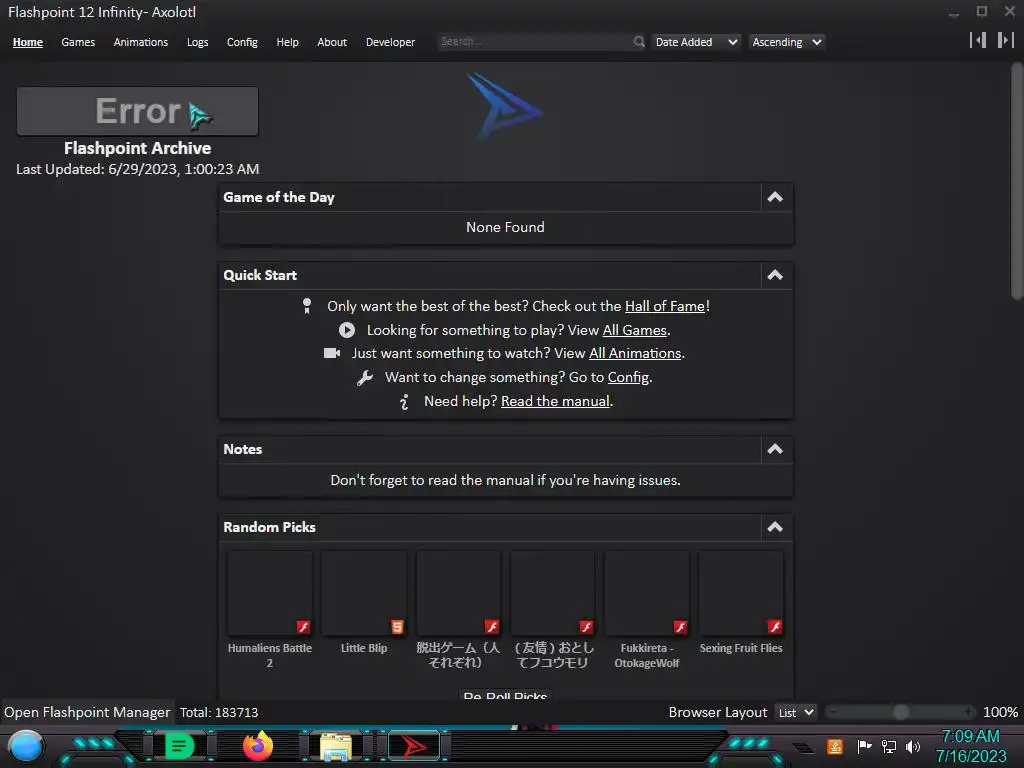Click Flash badge on Fukkireta - OtokageWolf
The image size is (1024, 768).
pyautogui.click(x=680, y=627)
